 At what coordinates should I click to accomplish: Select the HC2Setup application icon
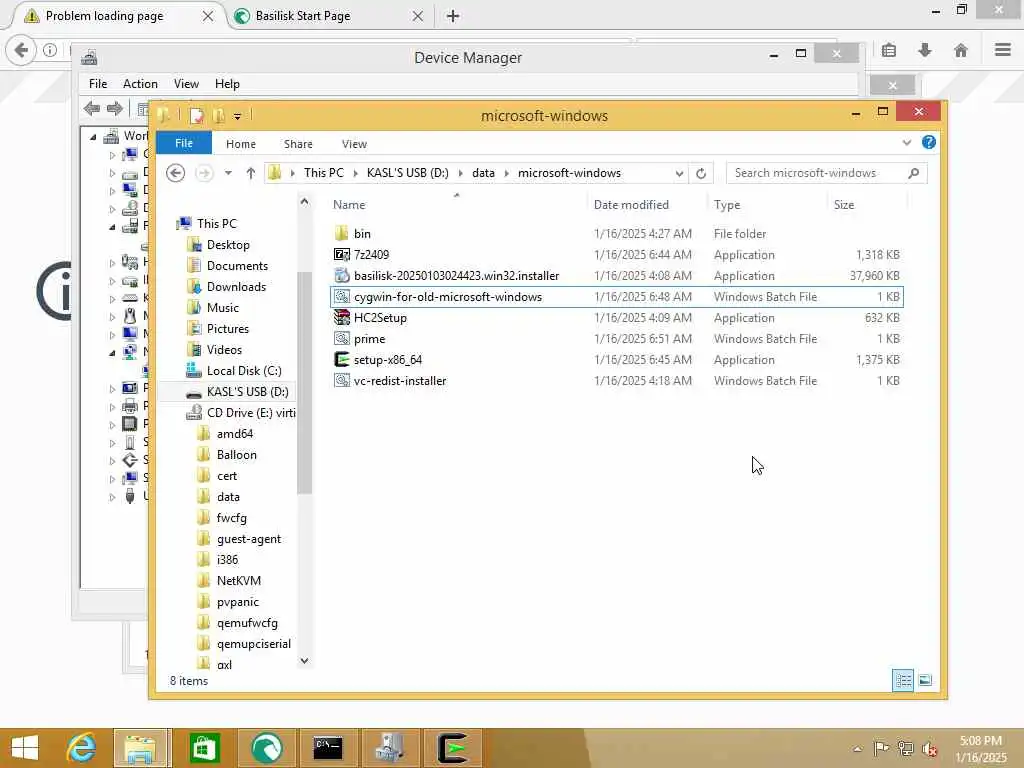(341, 317)
